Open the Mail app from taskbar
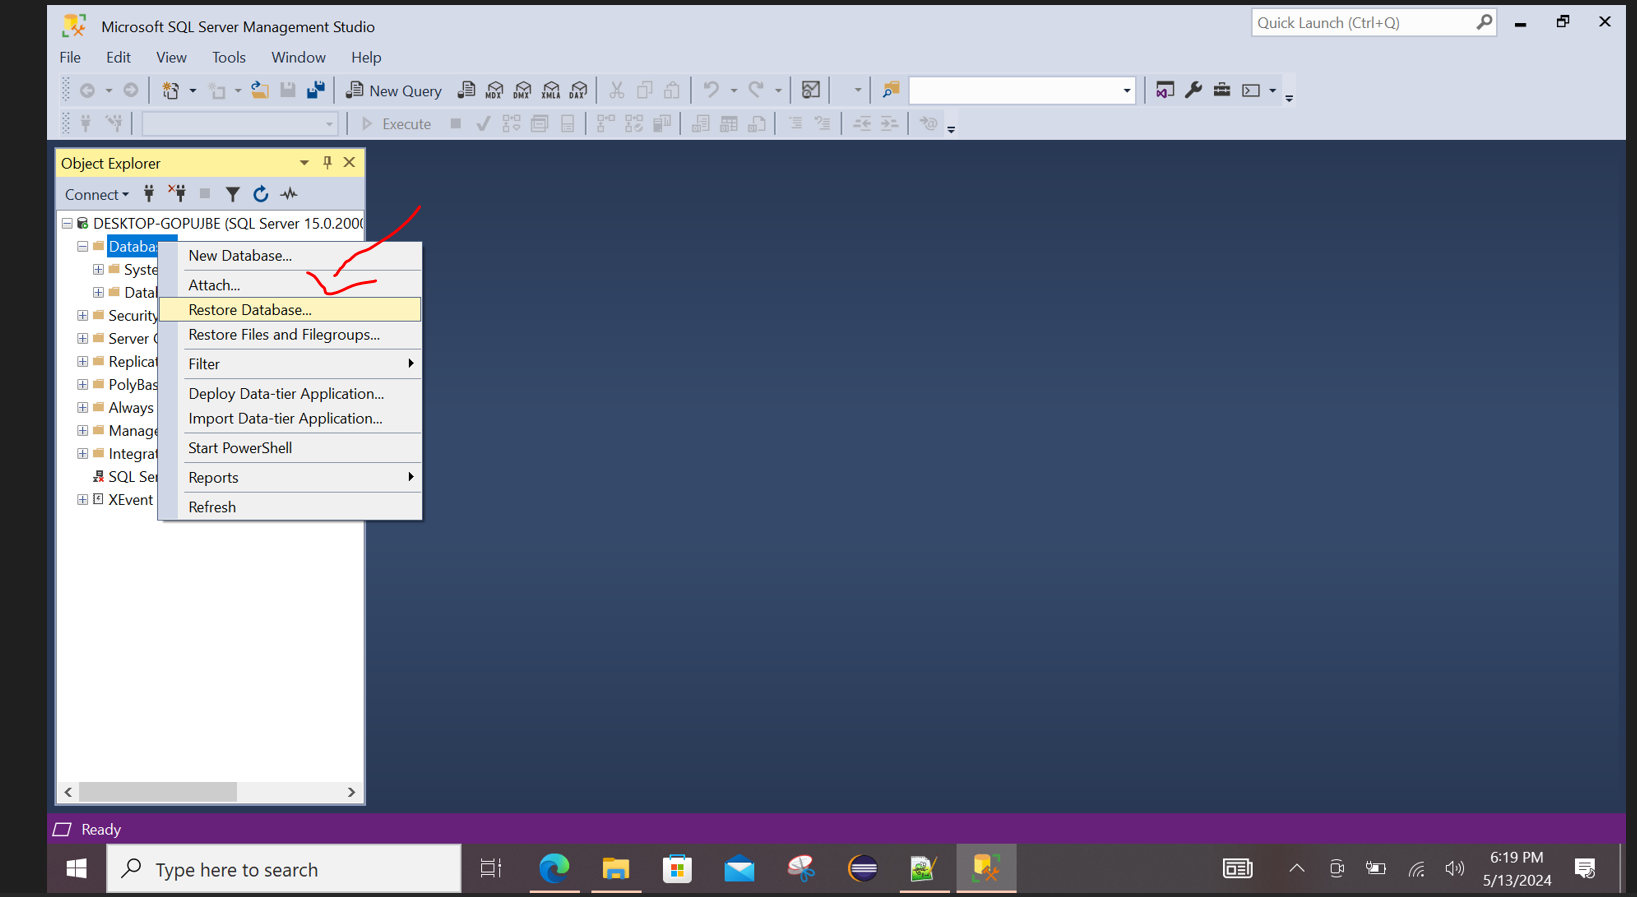 click(740, 869)
